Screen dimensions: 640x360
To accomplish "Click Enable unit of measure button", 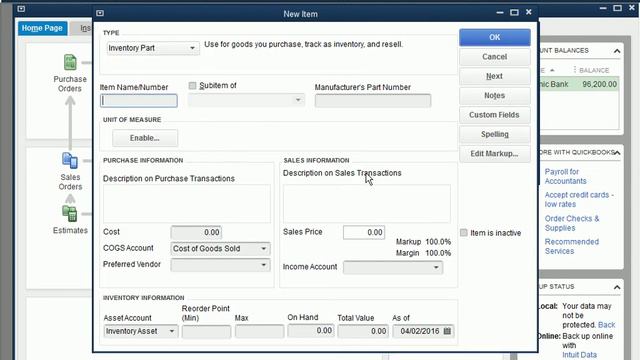I will click(145, 138).
